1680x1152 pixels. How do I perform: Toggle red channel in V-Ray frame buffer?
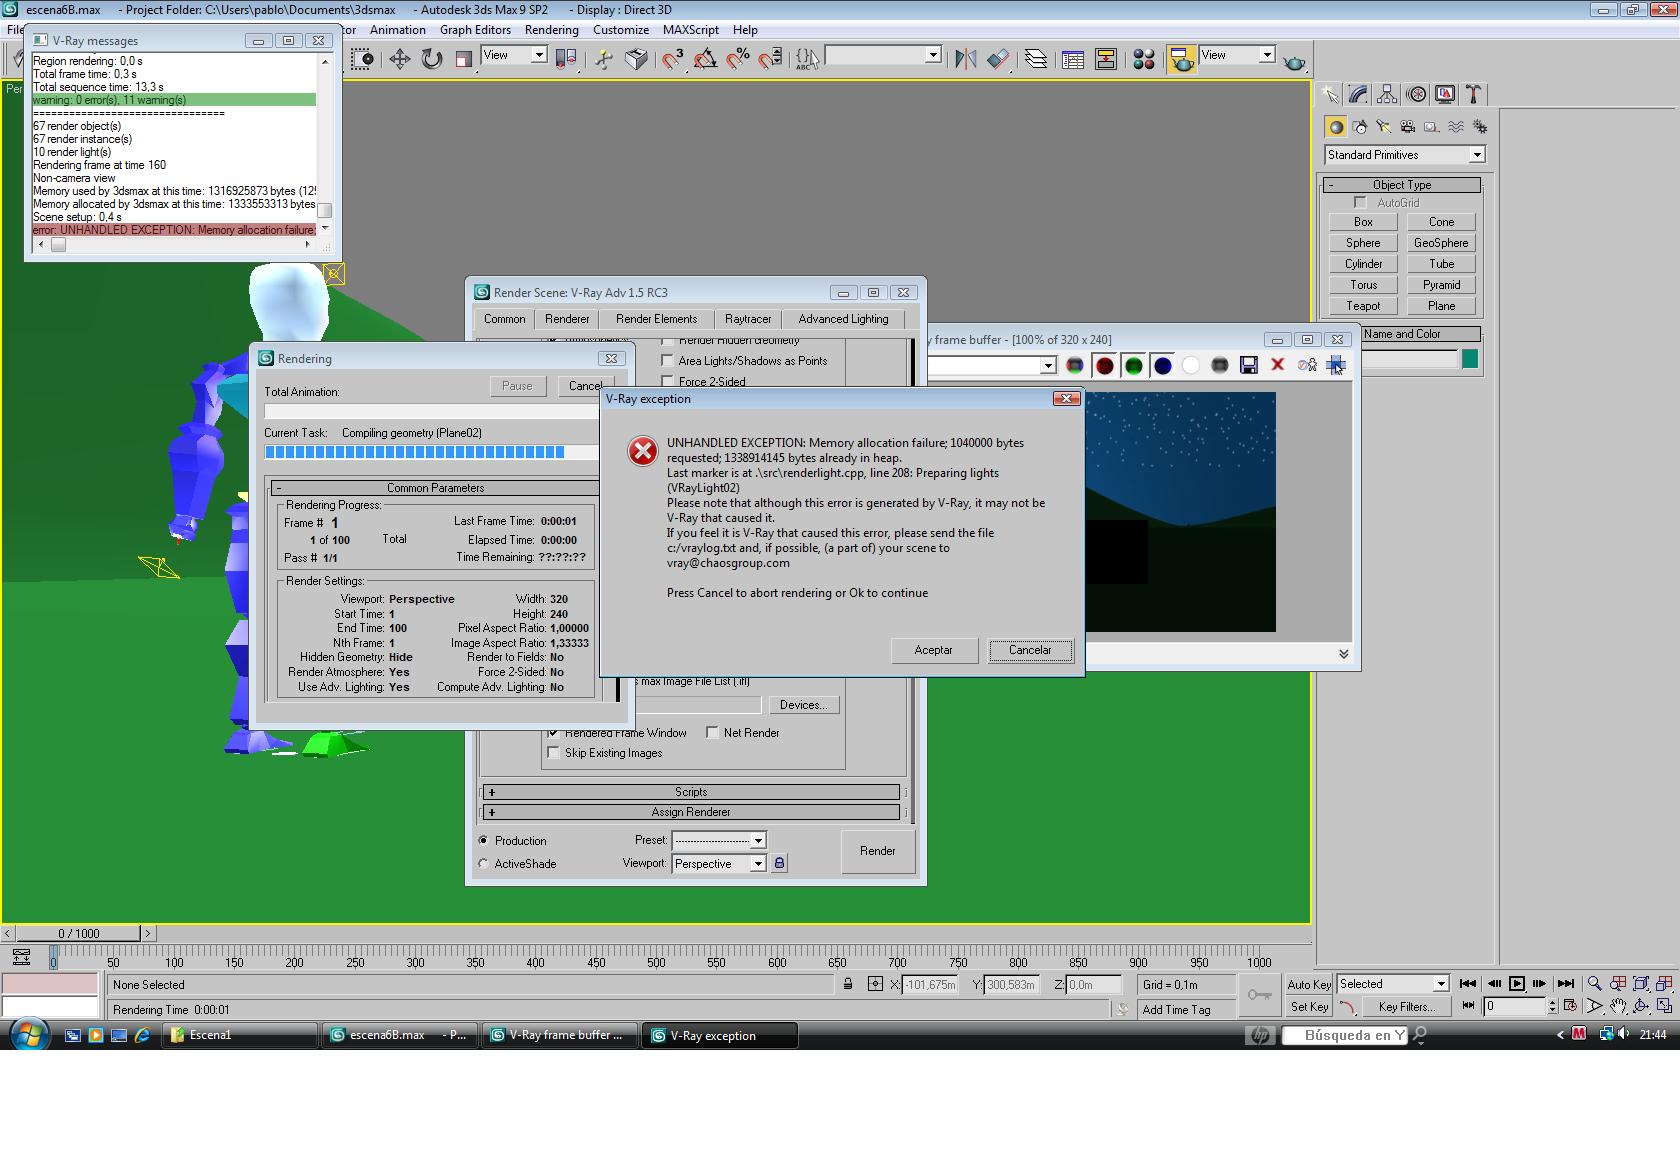(1105, 366)
